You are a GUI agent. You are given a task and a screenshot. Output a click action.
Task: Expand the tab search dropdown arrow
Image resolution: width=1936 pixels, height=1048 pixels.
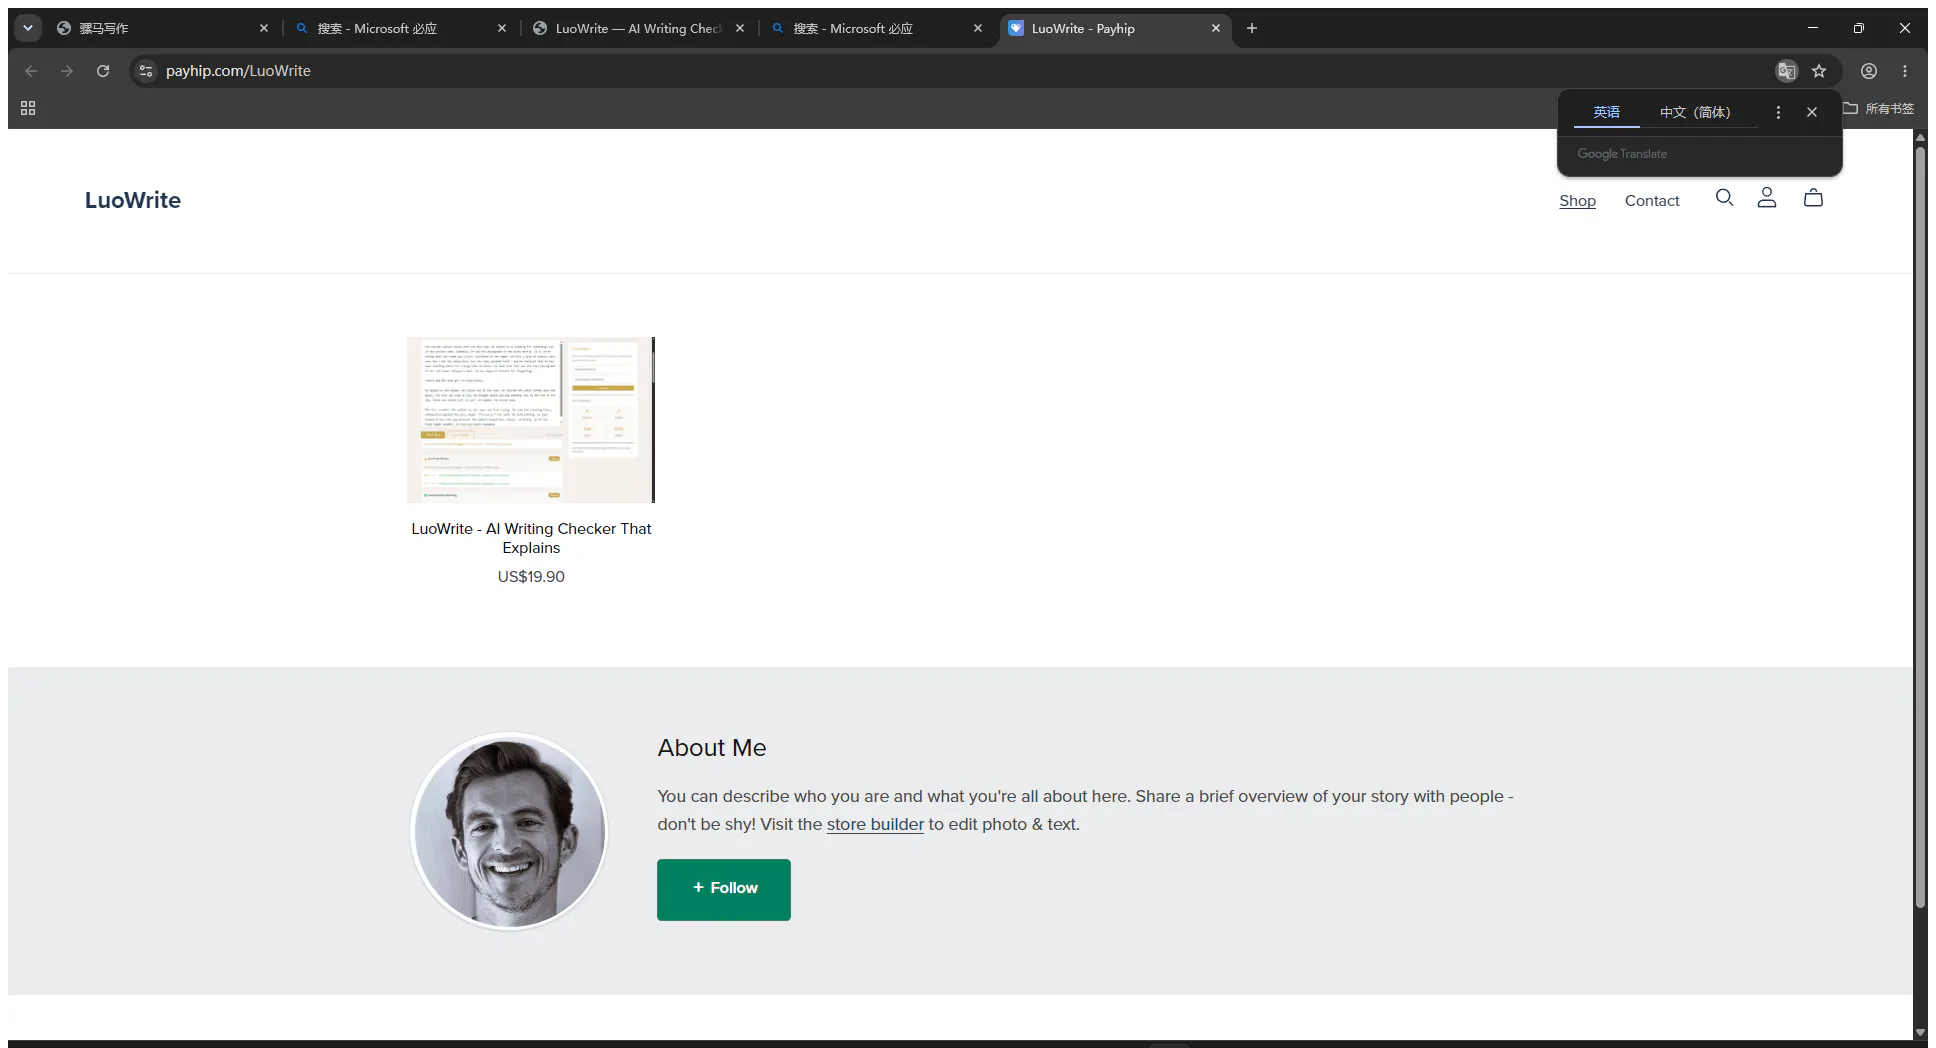[28, 28]
